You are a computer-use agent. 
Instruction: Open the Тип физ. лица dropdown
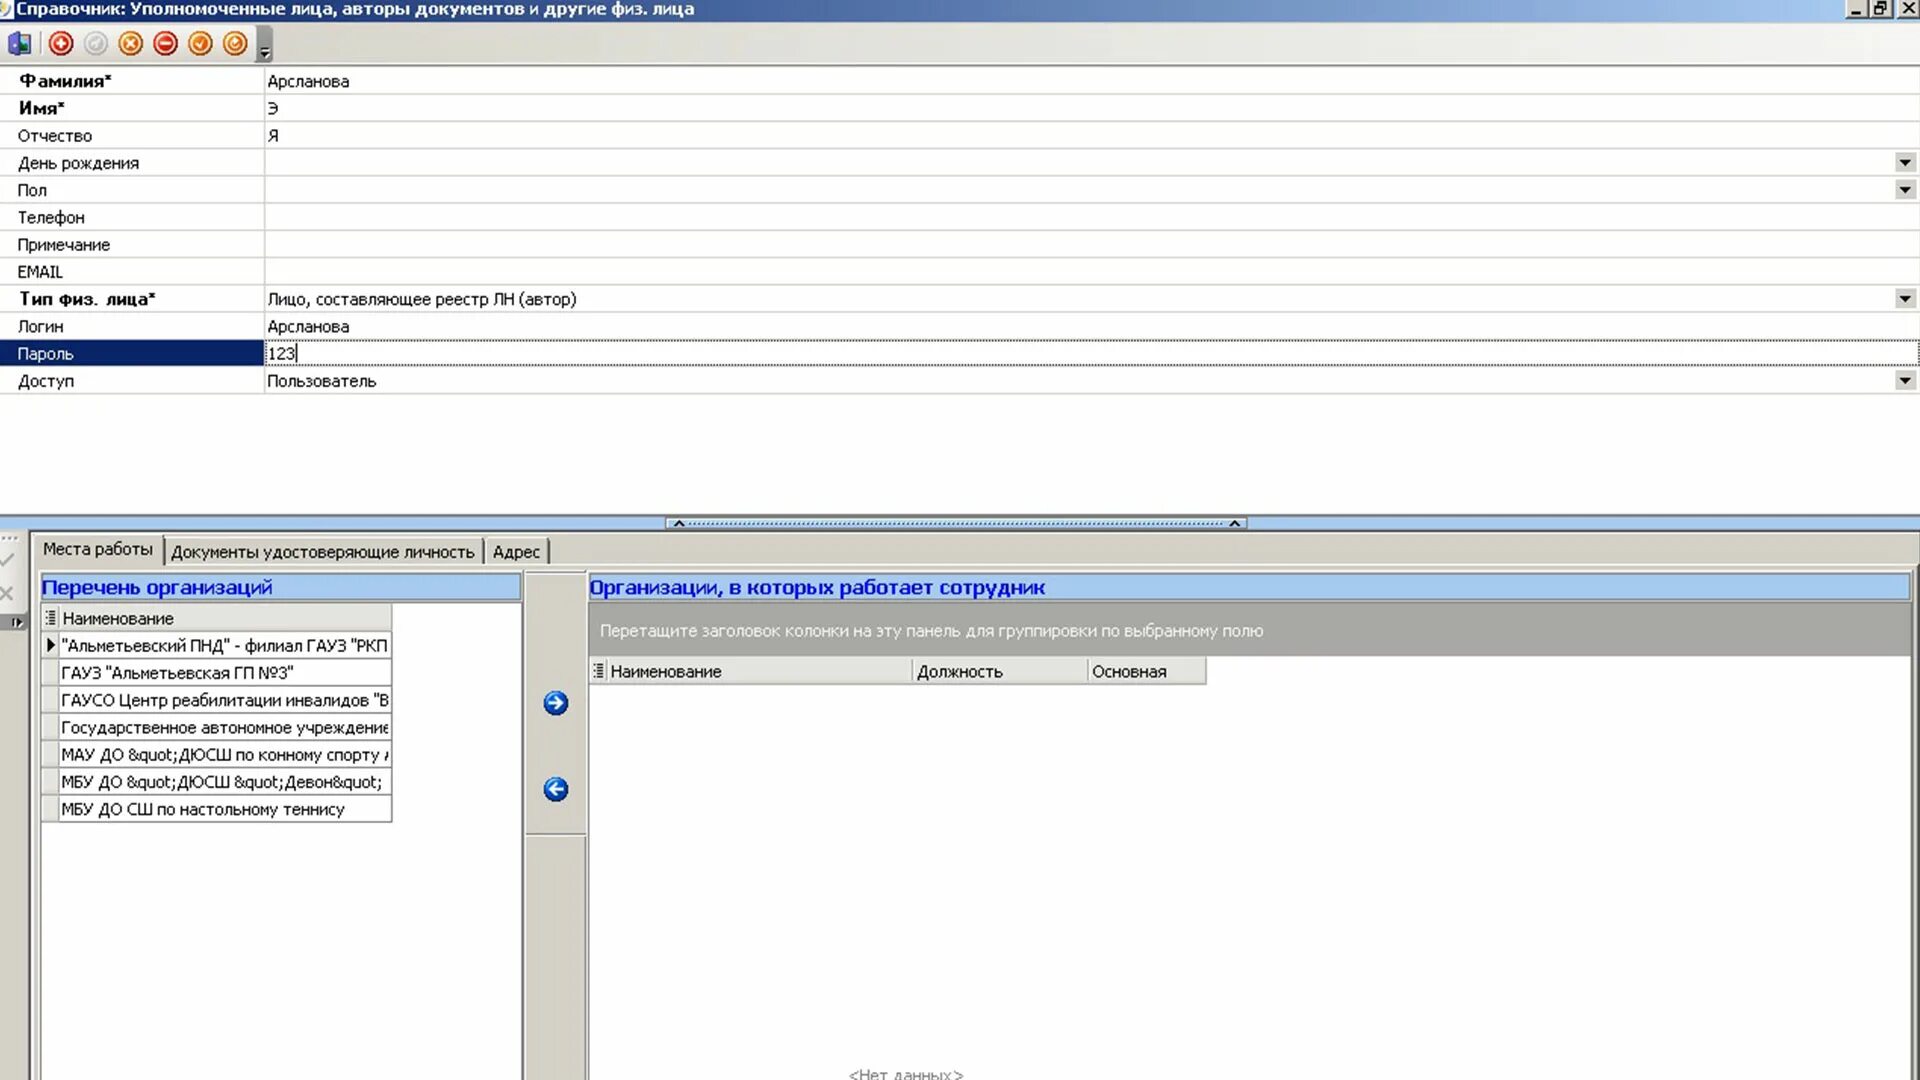tap(1905, 299)
